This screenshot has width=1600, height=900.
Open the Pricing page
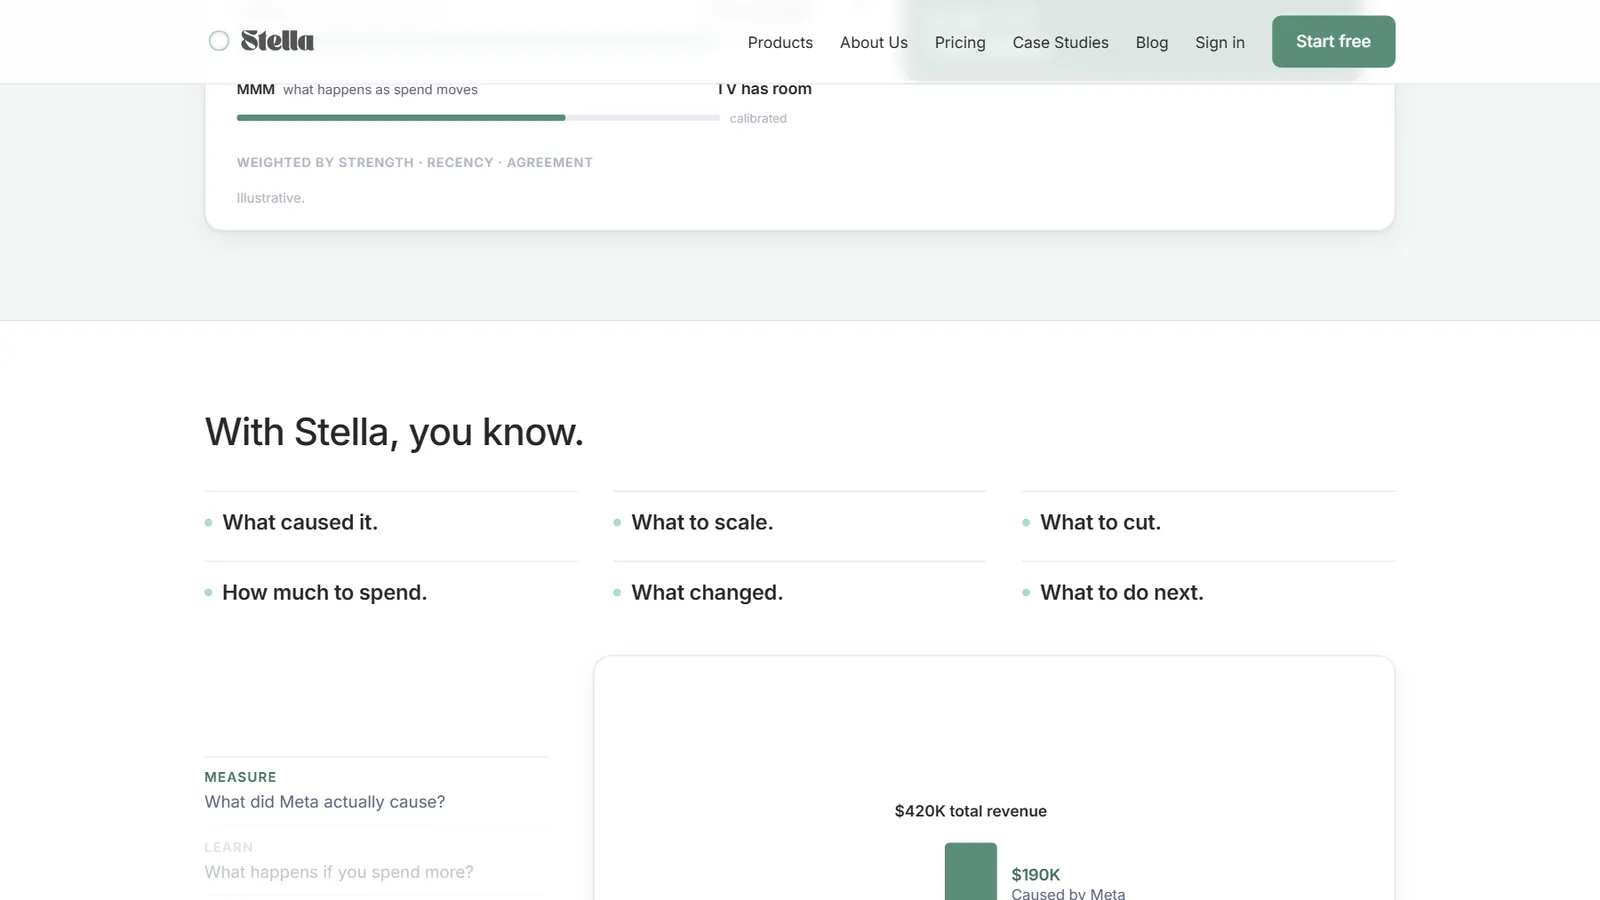coord(960,42)
